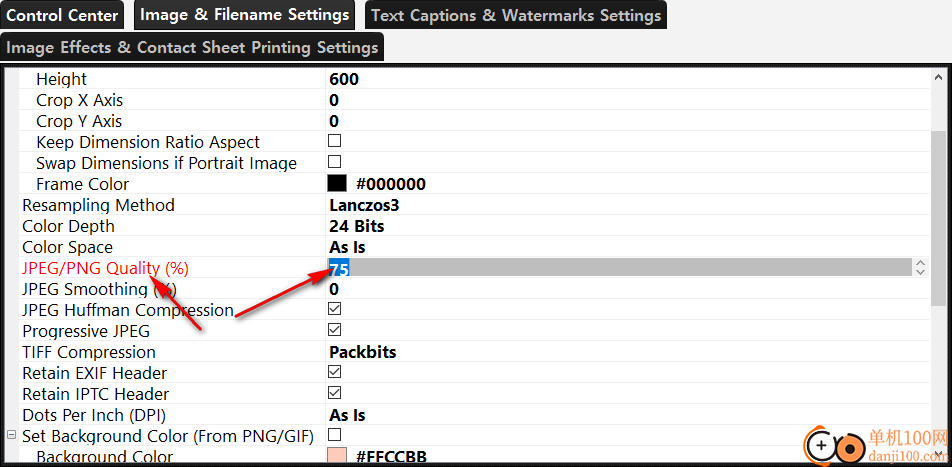Toggle Retain EXIF Header checkbox

pos(335,373)
